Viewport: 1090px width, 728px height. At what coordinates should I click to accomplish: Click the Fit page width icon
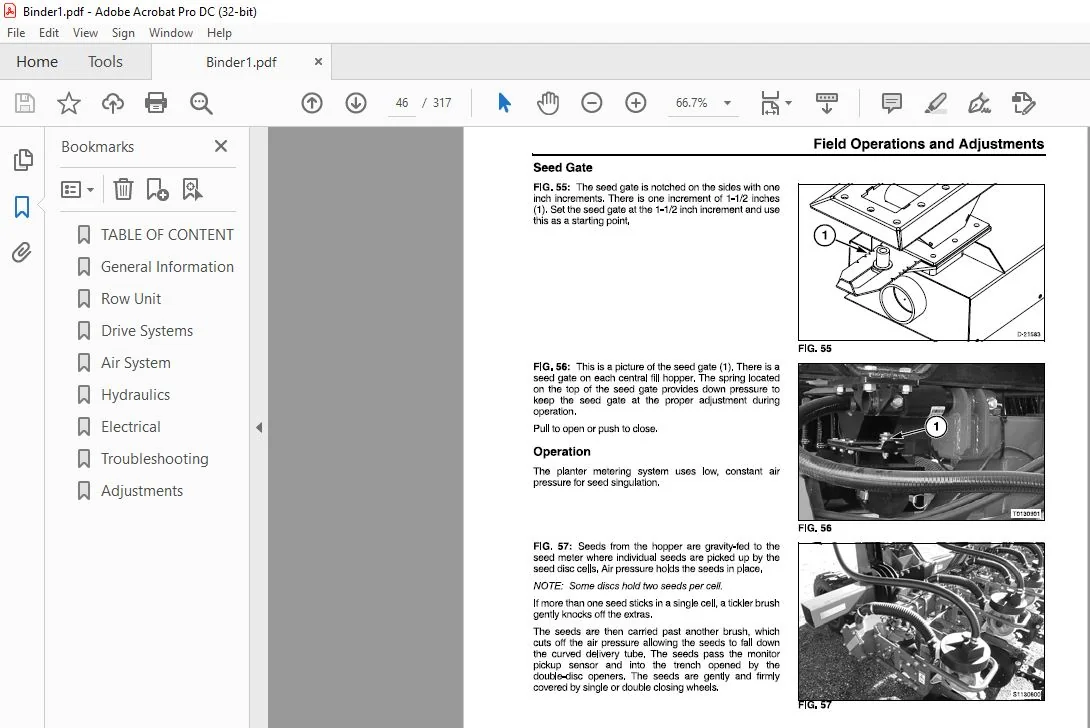tap(770, 103)
